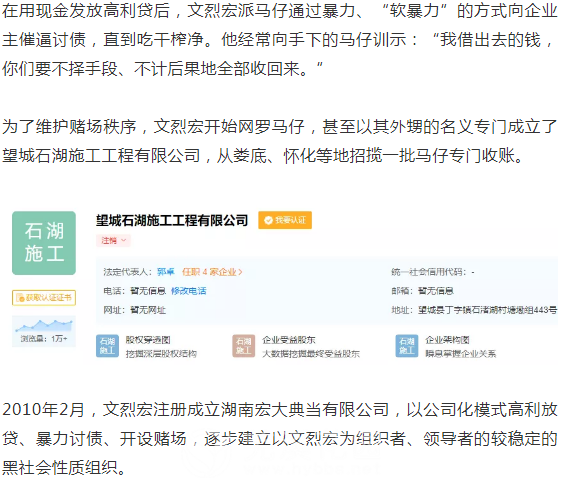Open the blue 股权穿透图 icon
Image resolution: width=562 pixels, height=483 pixels.
click(x=107, y=346)
